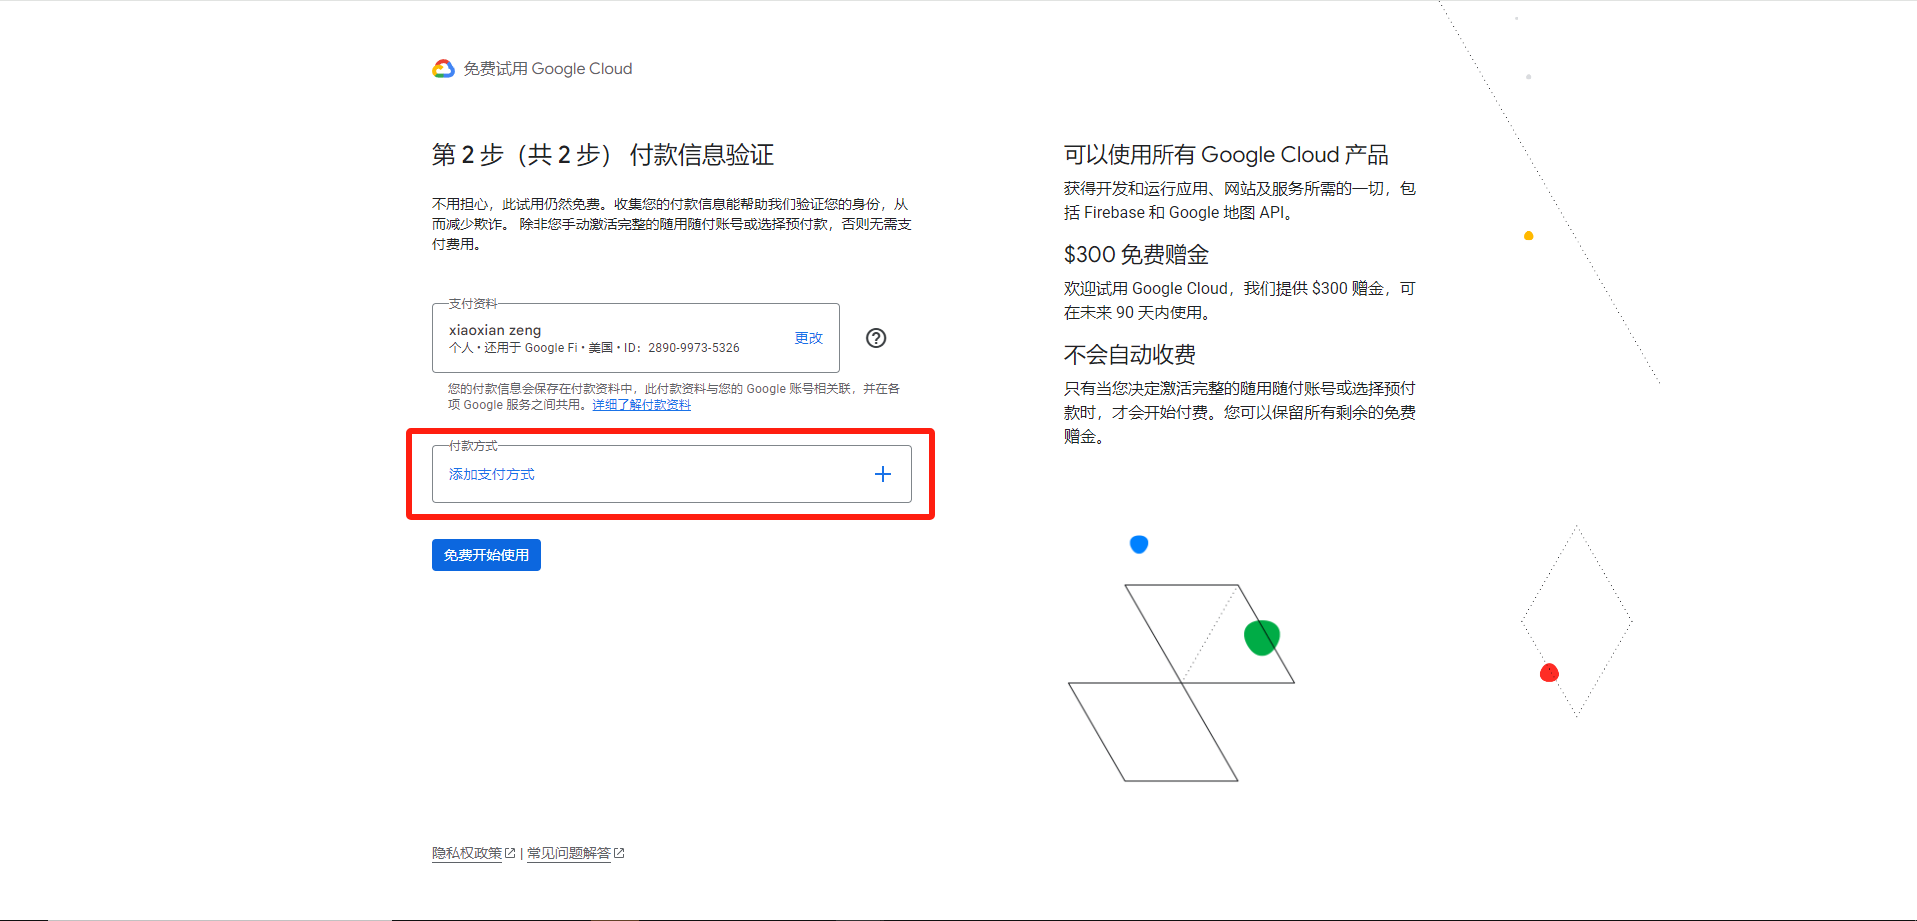This screenshot has height=921, width=1917.
Task: Click the plus icon to add payment
Action: (883, 474)
